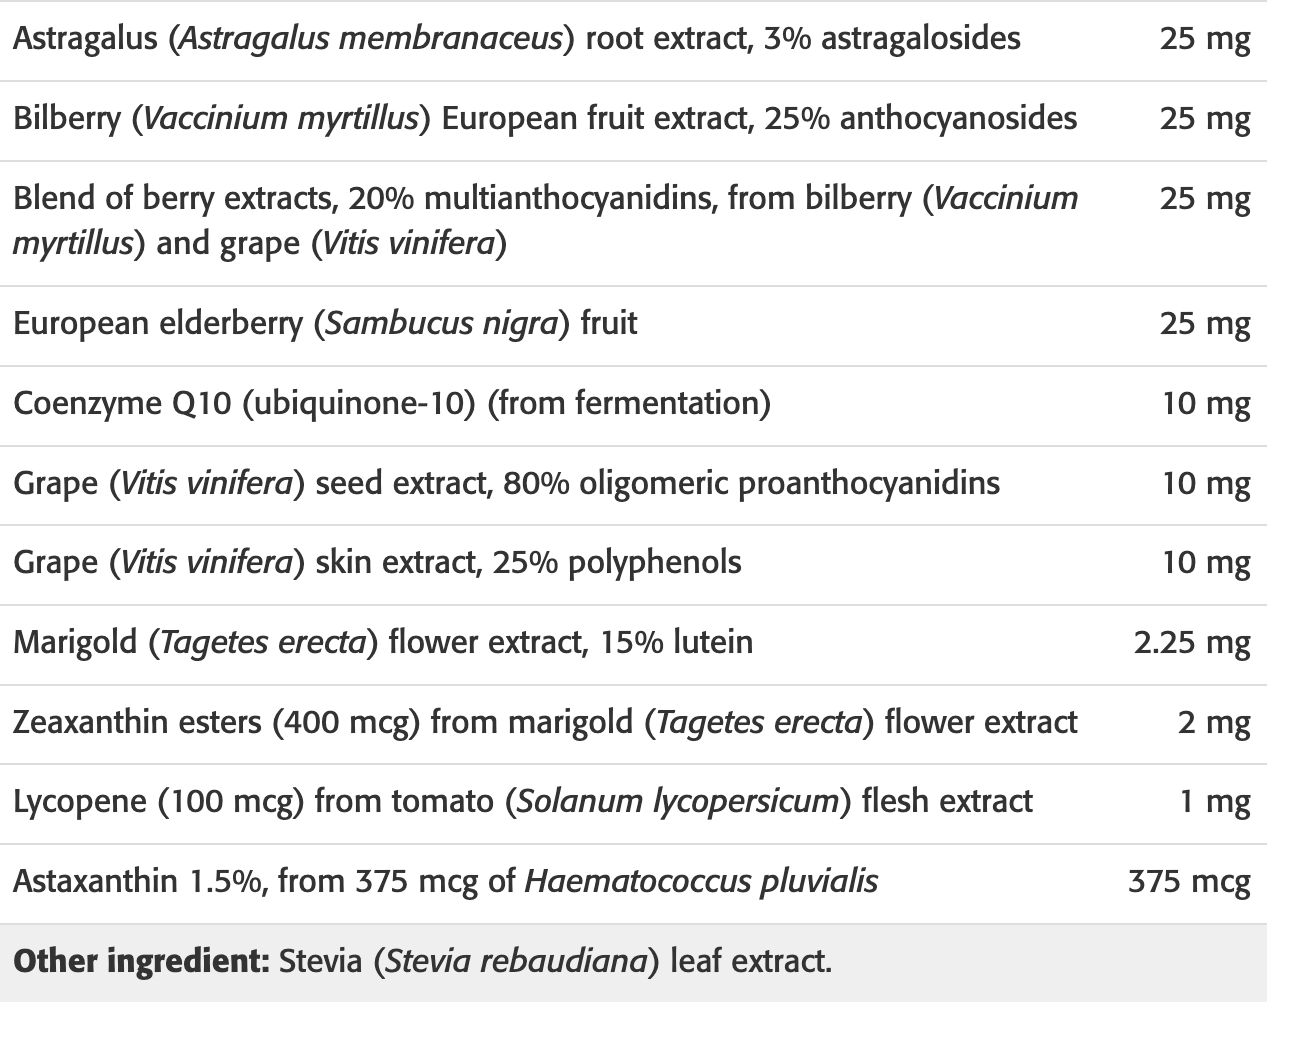Image resolution: width=1314 pixels, height=1052 pixels.
Task: Click the 2 mg amount for Zeaxanthin esters
Action: click(x=1213, y=722)
